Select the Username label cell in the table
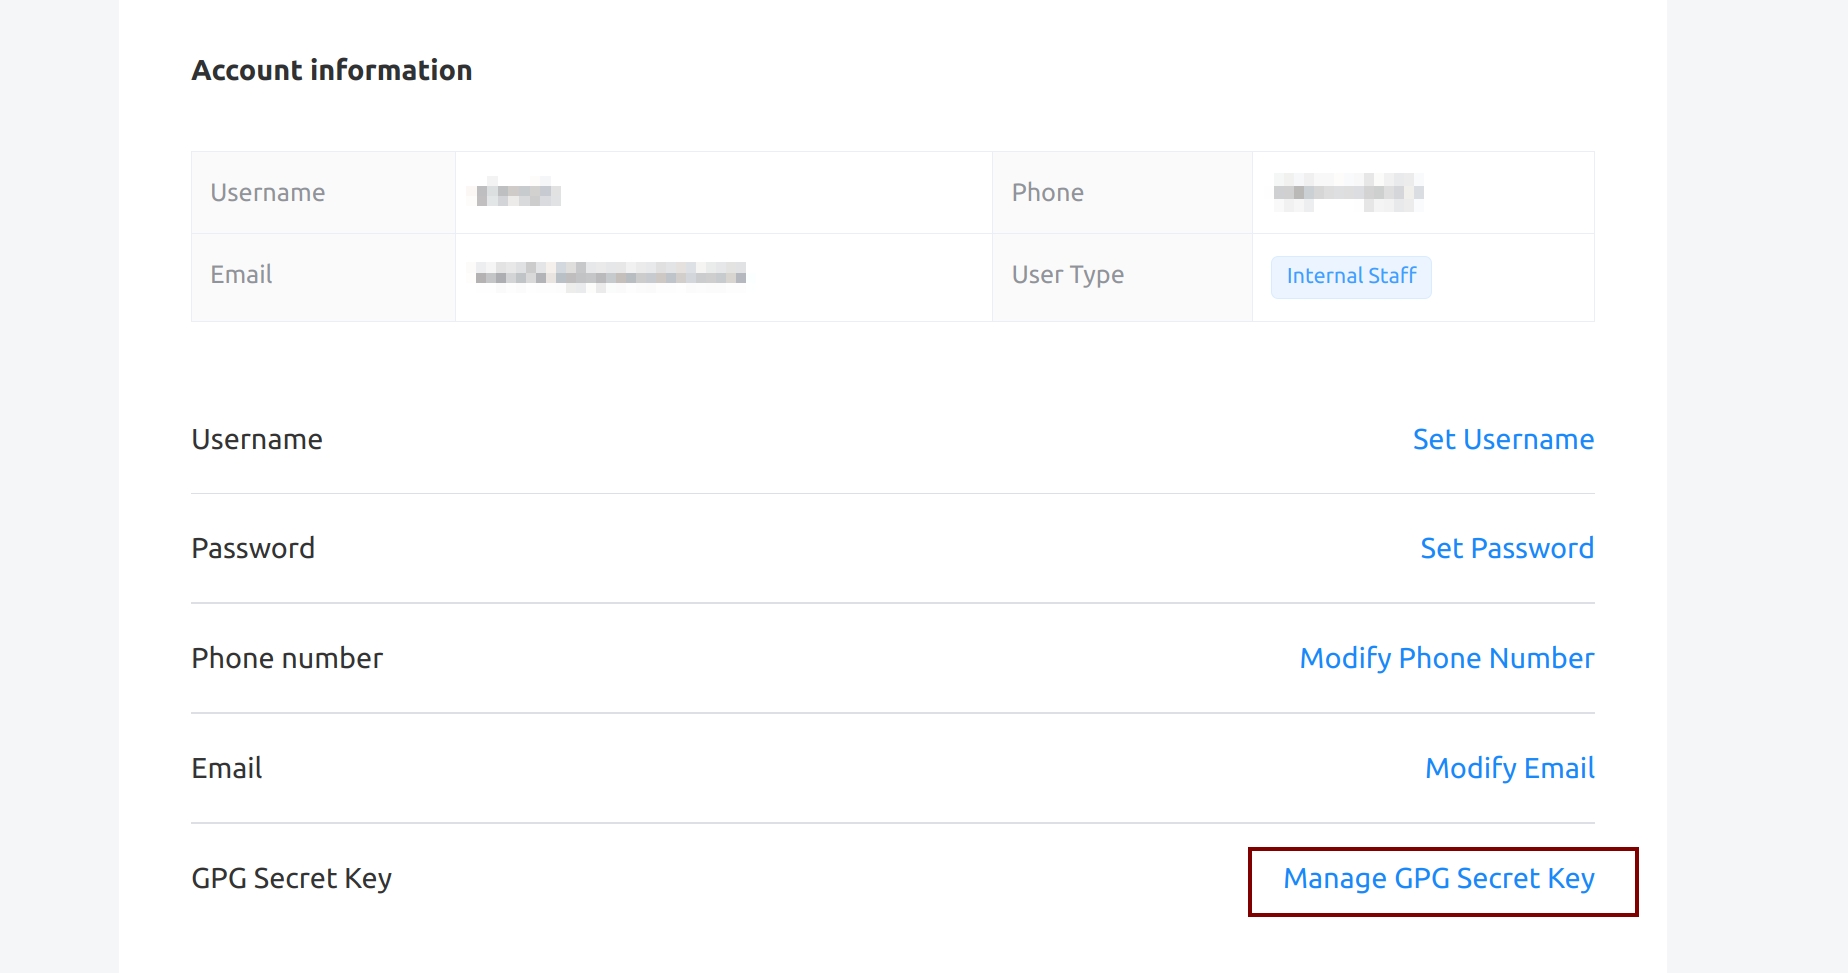The width and height of the screenshot is (1848, 973). click(268, 193)
